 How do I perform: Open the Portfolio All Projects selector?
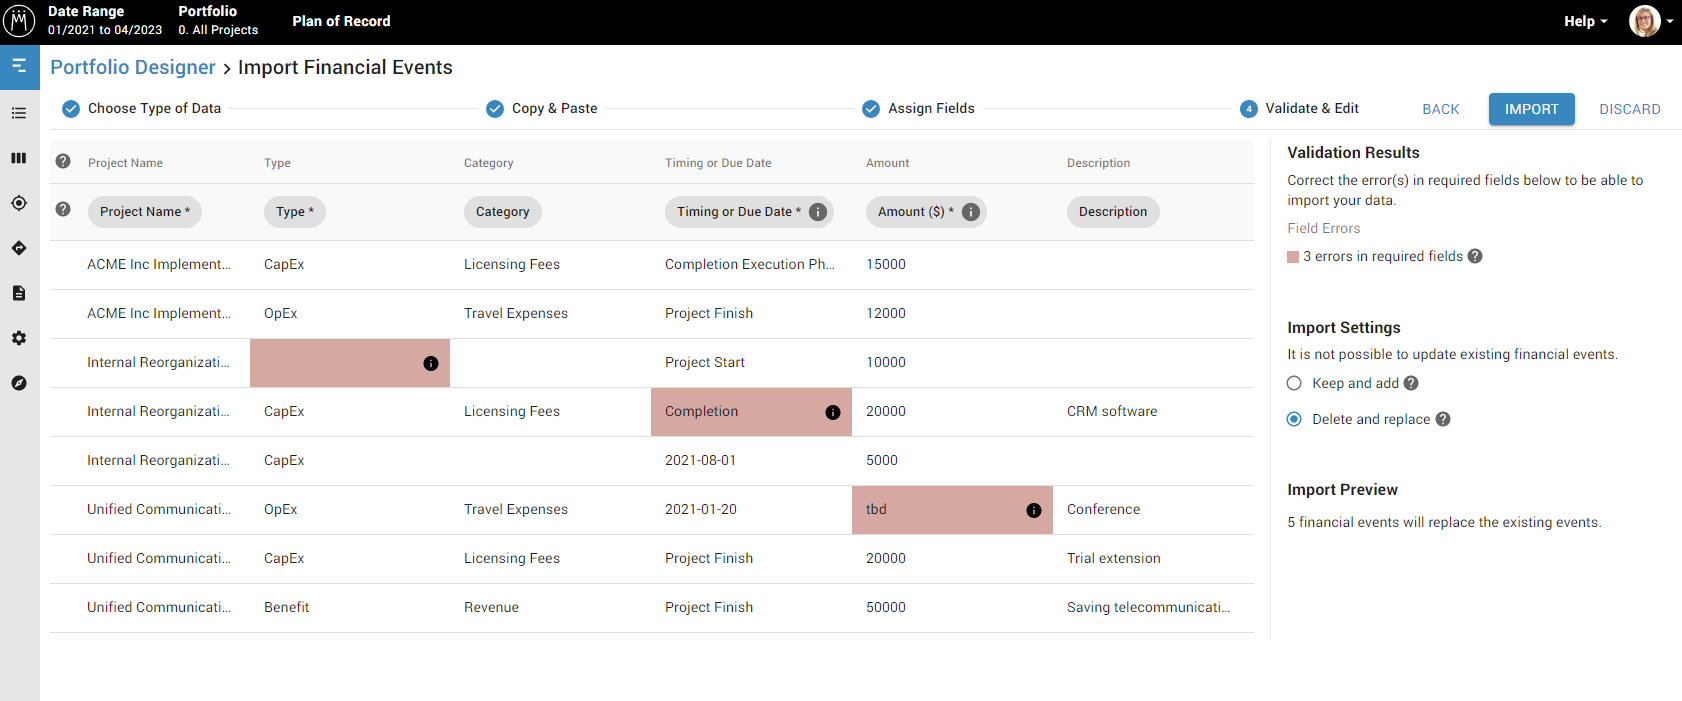click(218, 21)
